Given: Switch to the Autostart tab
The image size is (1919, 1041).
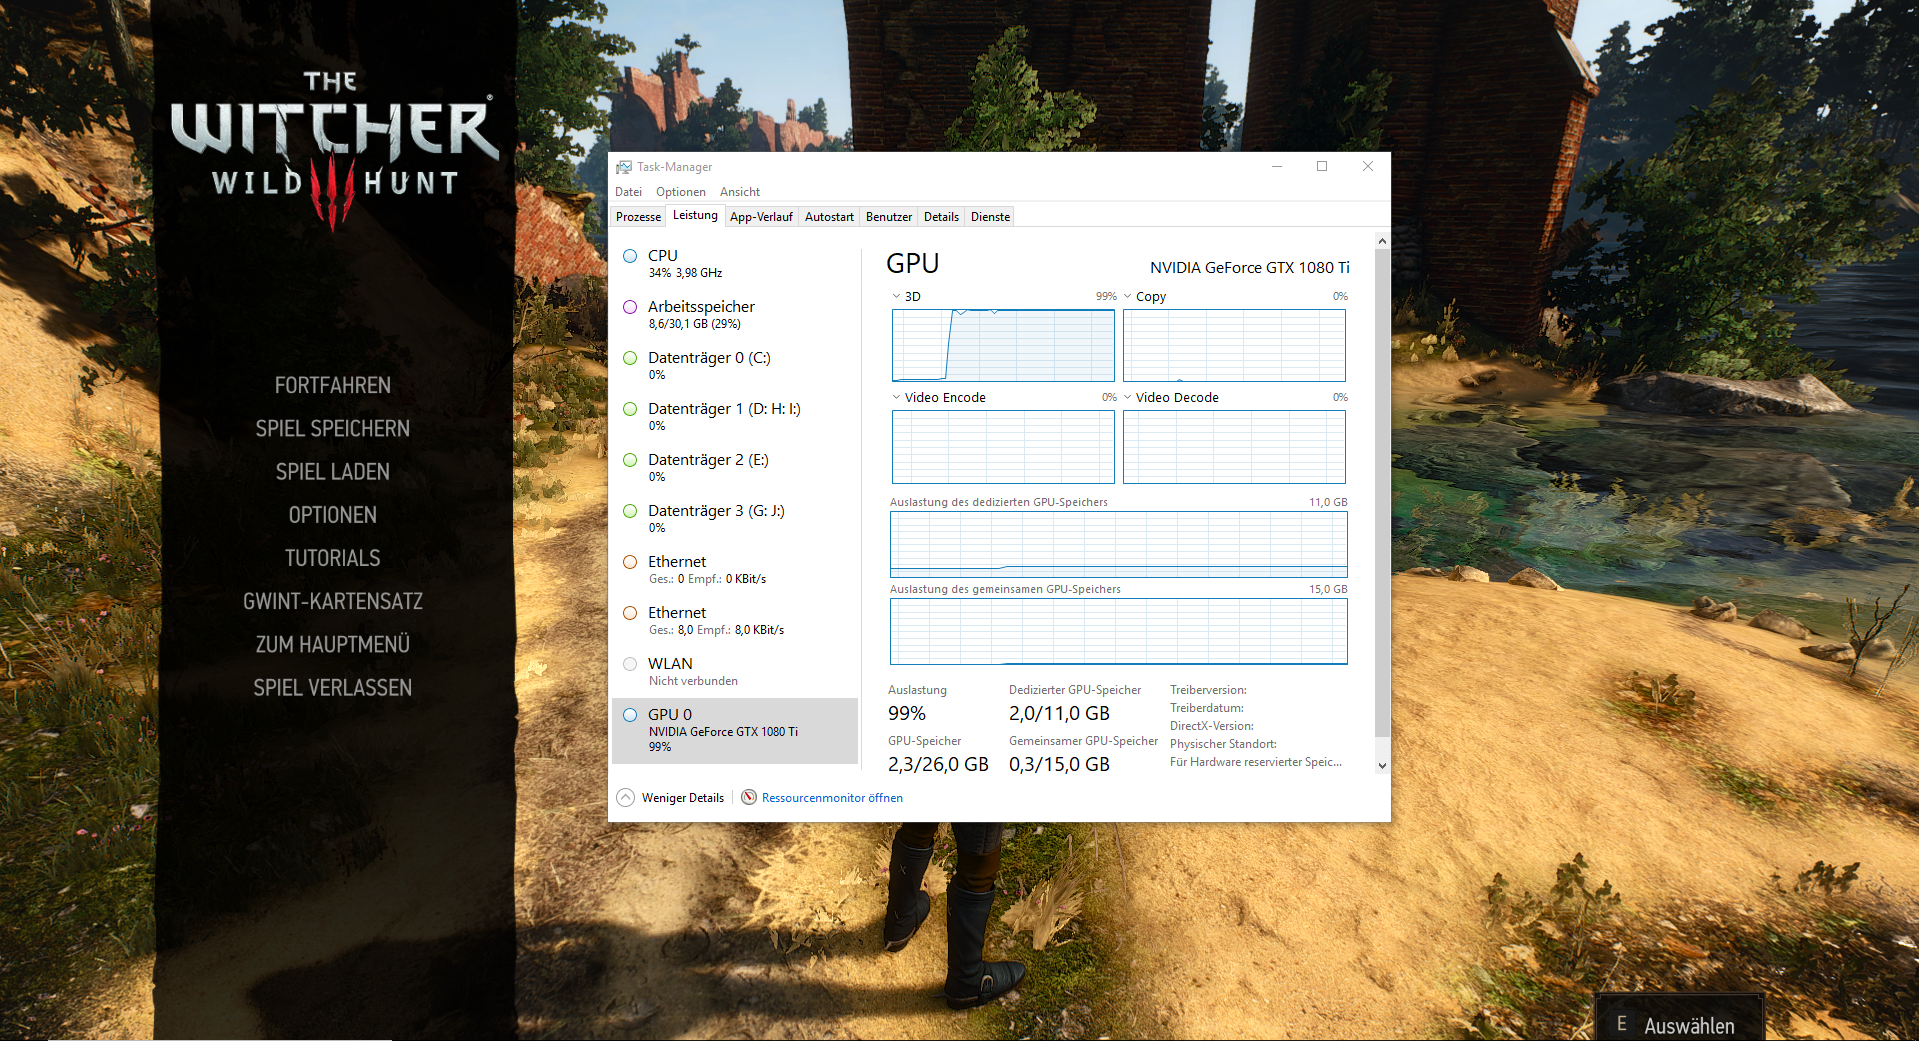Looking at the screenshot, I should point(828,215).
